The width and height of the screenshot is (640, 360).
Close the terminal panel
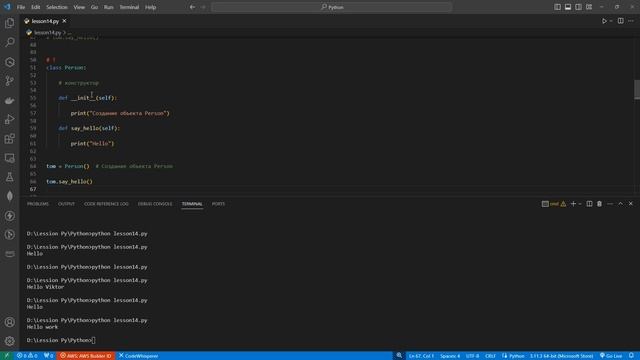[x=631, y=204]
